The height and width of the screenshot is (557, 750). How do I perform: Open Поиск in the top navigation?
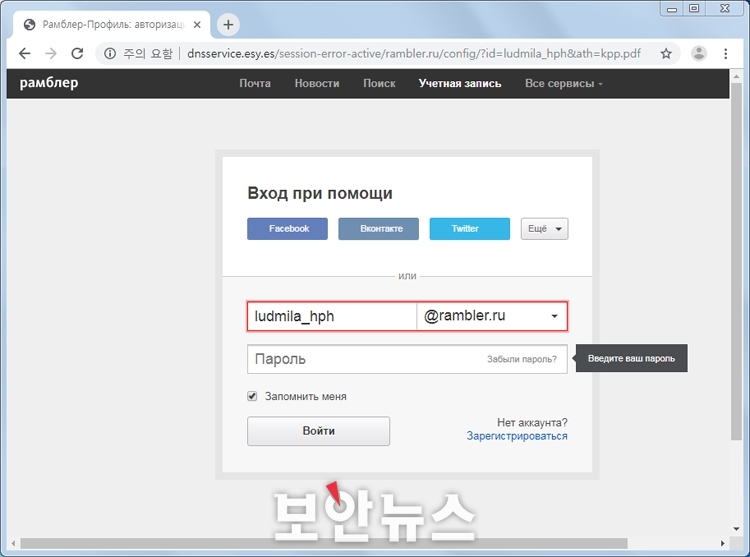click(379, 83)
